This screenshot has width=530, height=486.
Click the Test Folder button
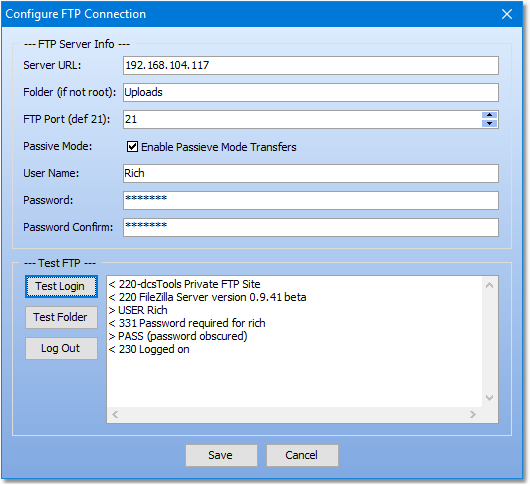click(61, 317)
